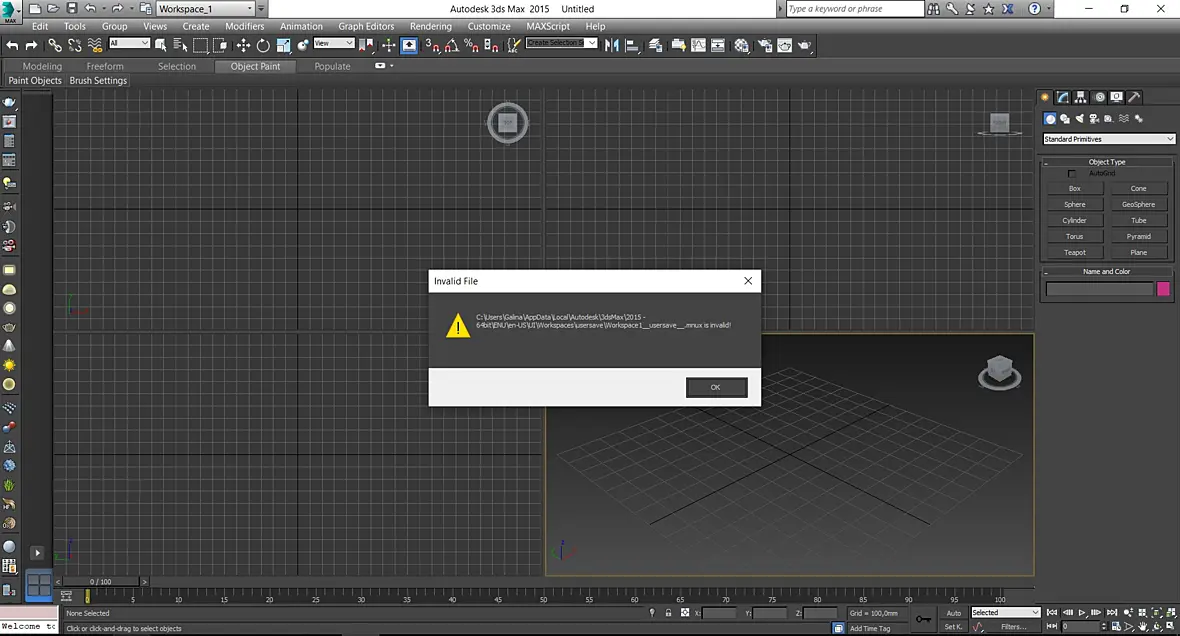Click the Set Keys key icon

coord(923,619)
